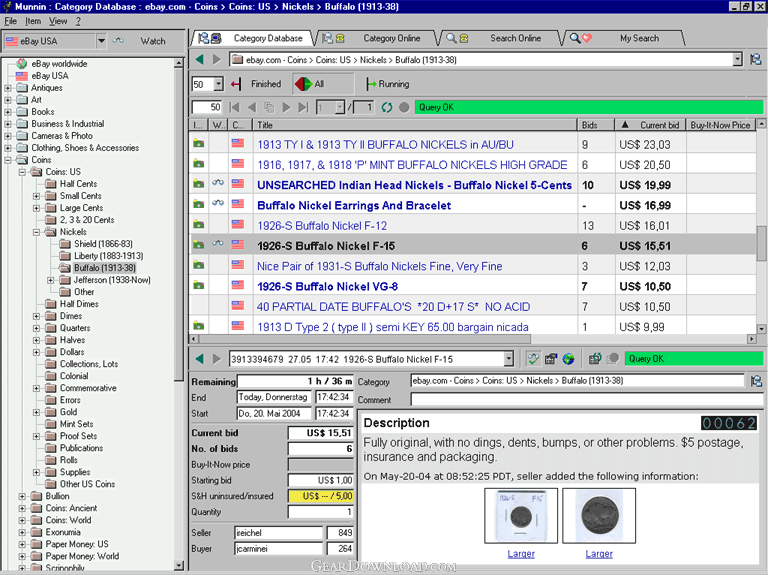Viewport: 768px width, 575px height.
Task: Switch to Category Online tab
Action: click(380, 38)
